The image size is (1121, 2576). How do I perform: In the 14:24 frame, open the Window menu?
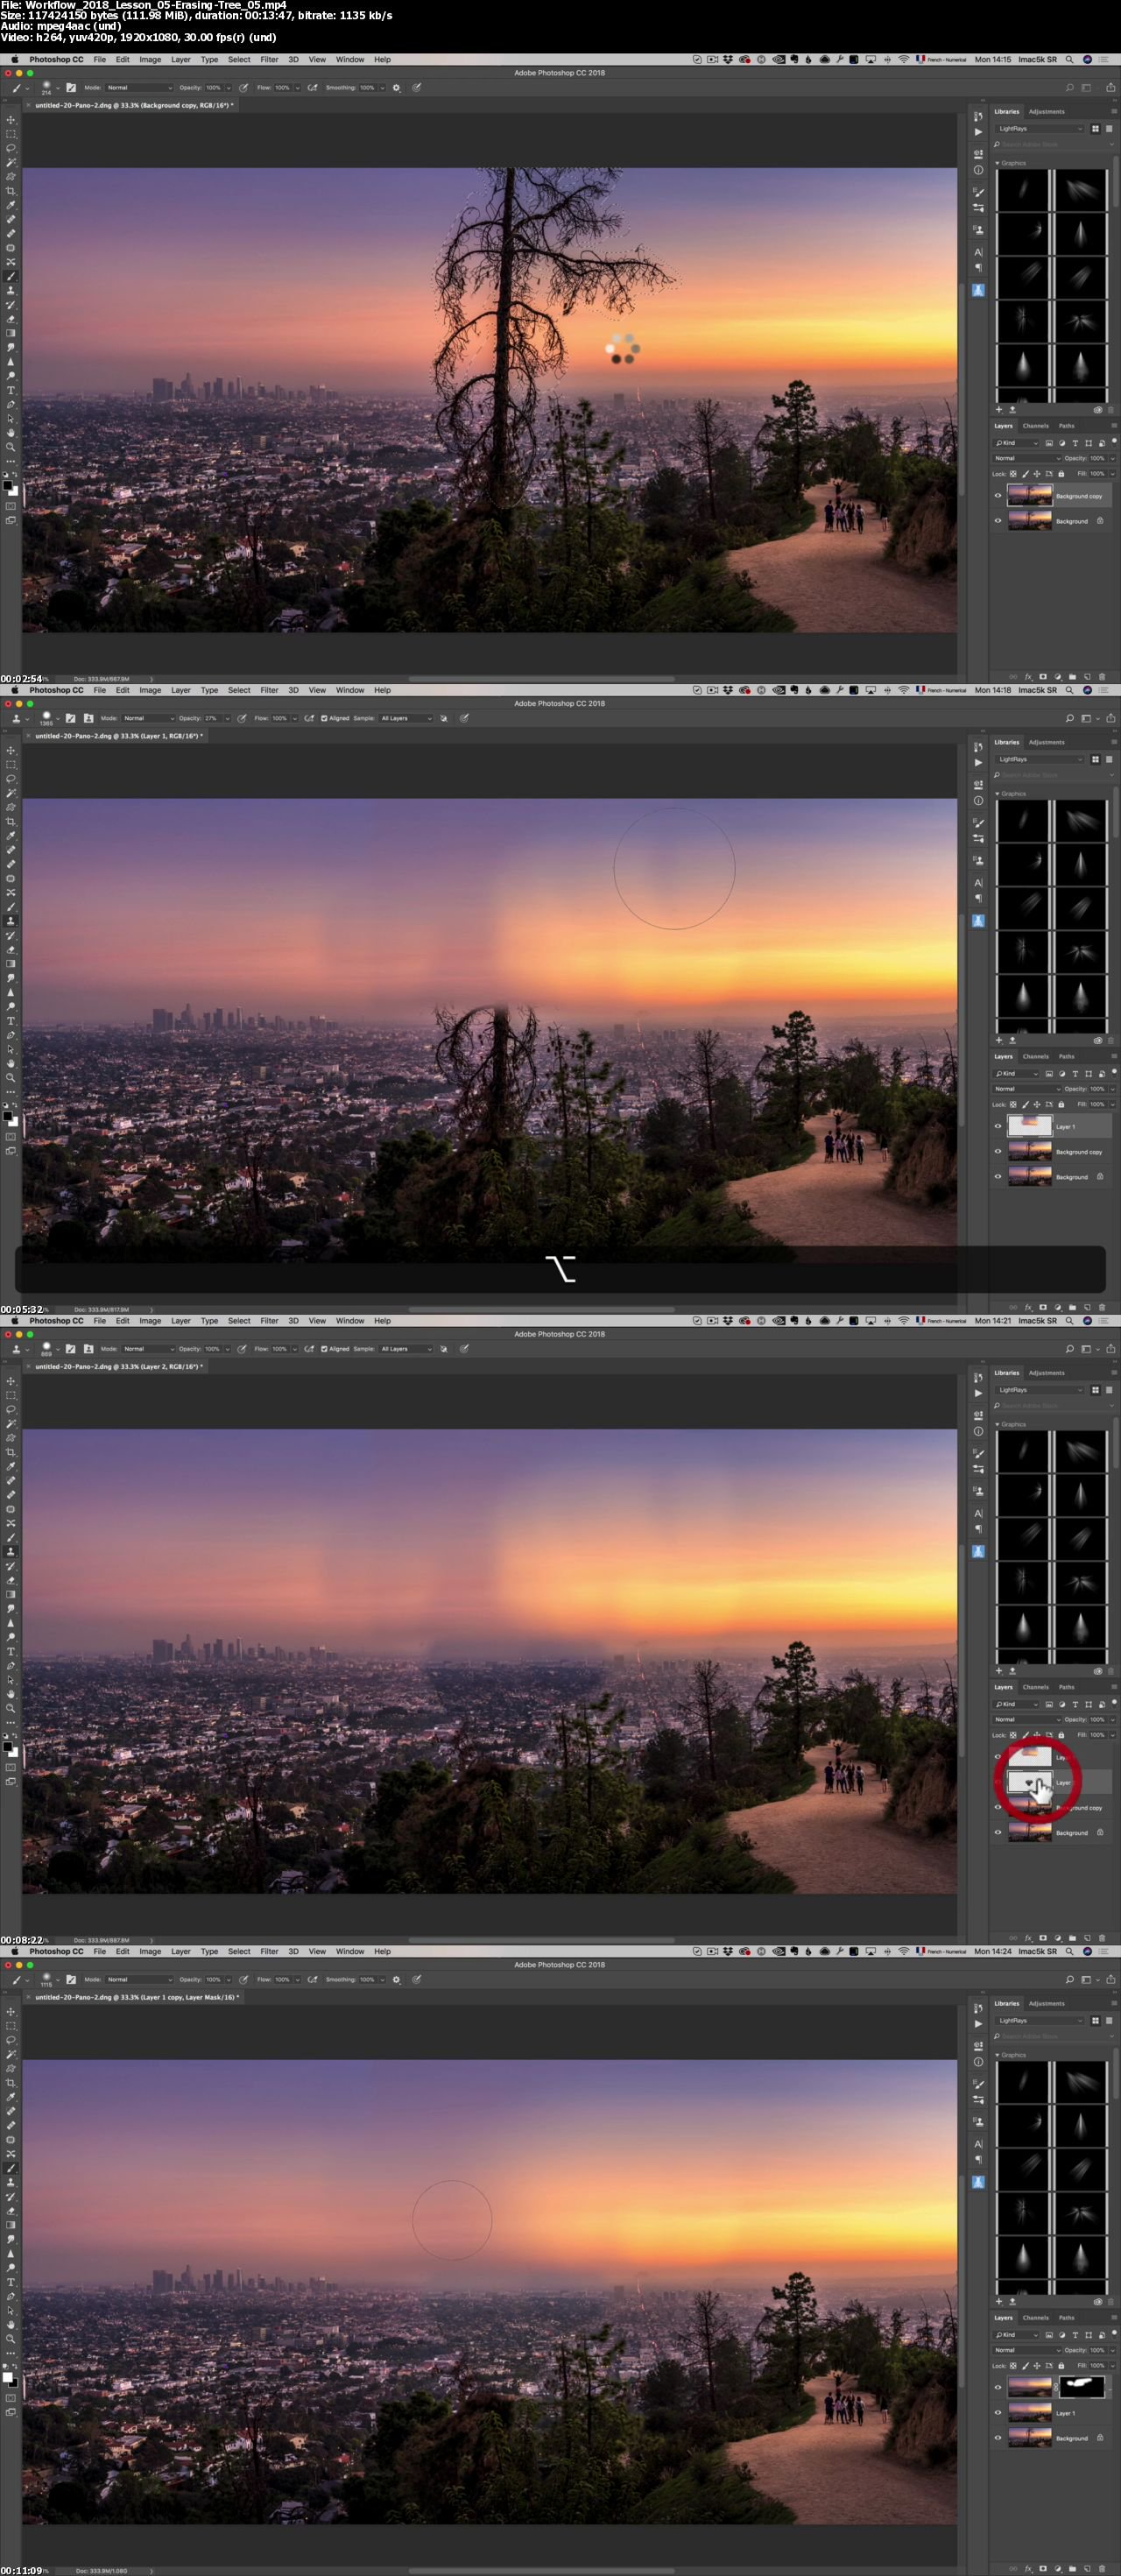click(350, 1951)
